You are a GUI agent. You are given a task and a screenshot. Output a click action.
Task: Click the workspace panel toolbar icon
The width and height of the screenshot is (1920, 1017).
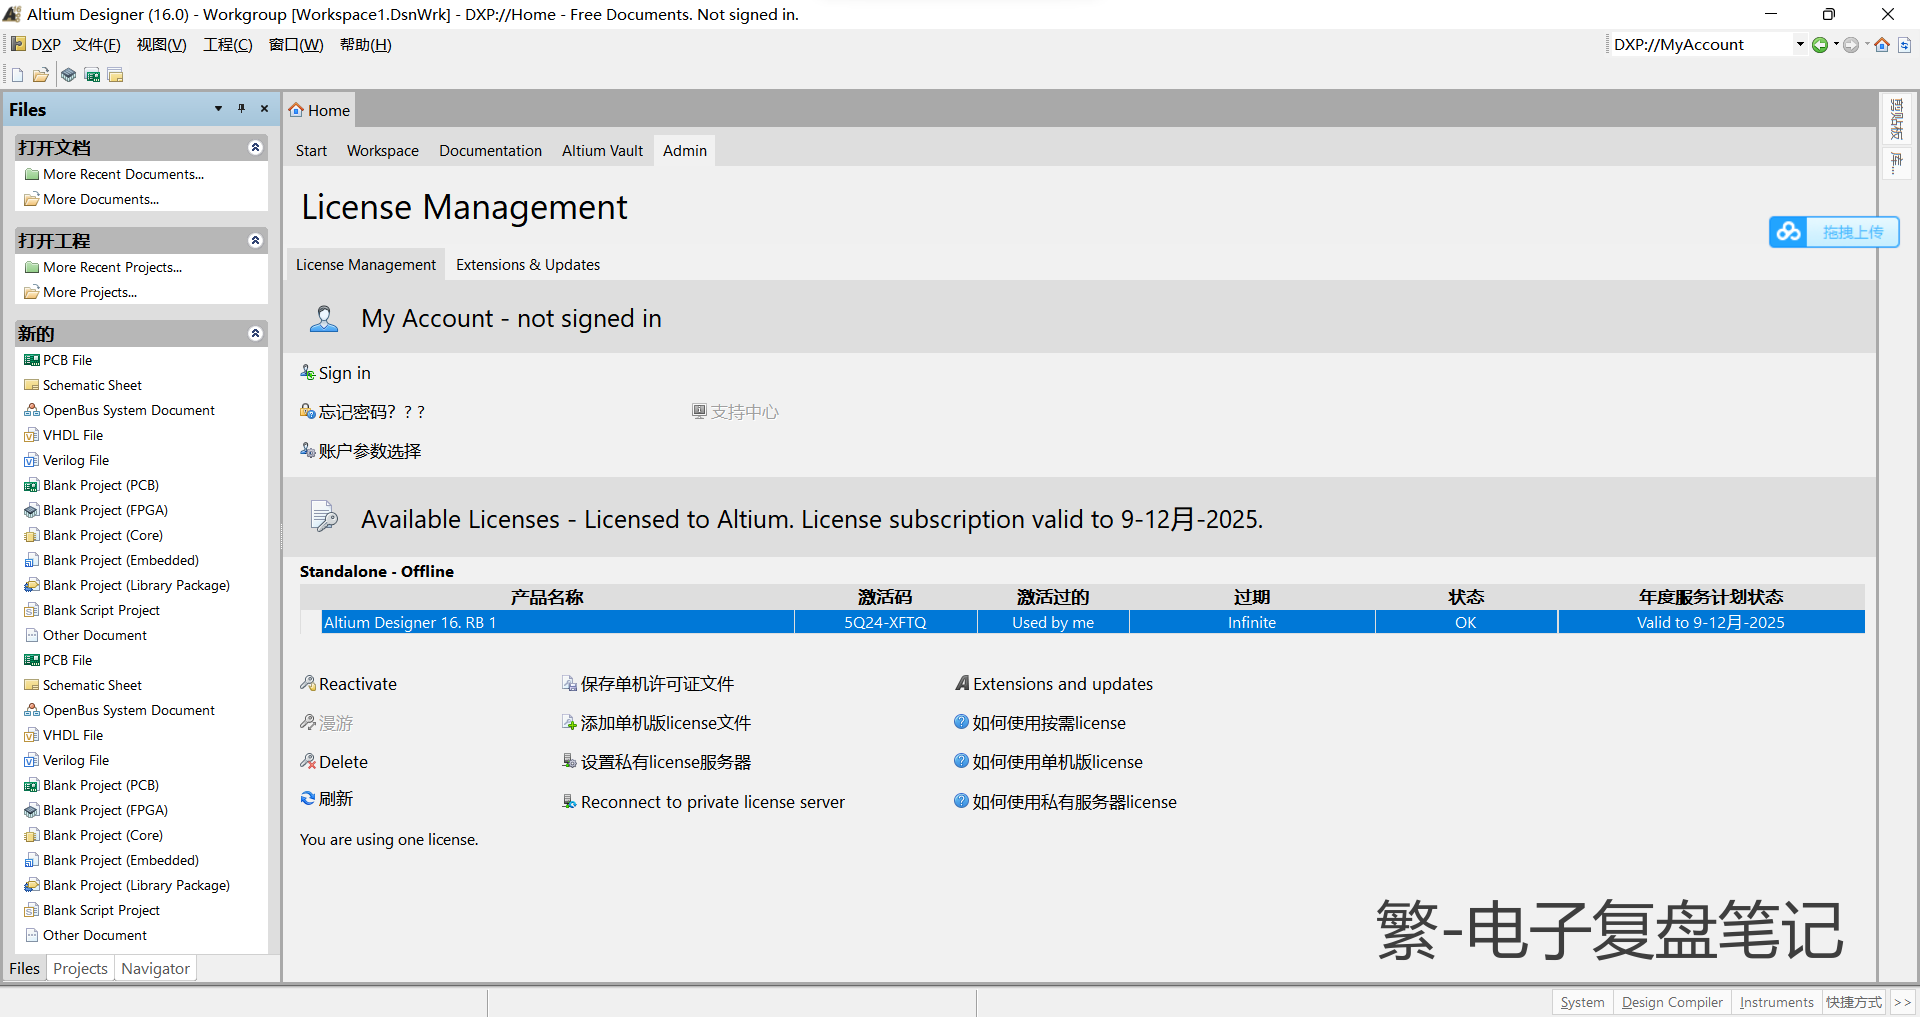116,75
